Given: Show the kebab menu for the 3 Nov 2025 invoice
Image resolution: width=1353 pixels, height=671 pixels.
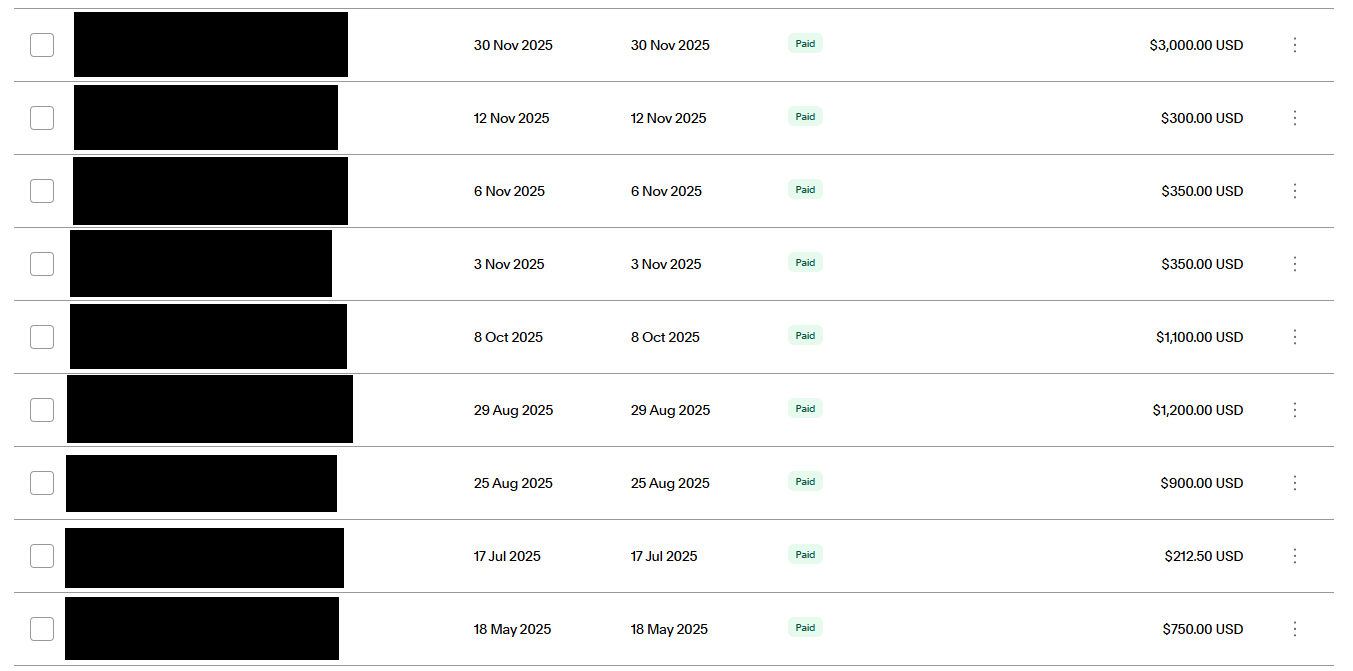Looking at the screenshot, I should point(1294,264).
